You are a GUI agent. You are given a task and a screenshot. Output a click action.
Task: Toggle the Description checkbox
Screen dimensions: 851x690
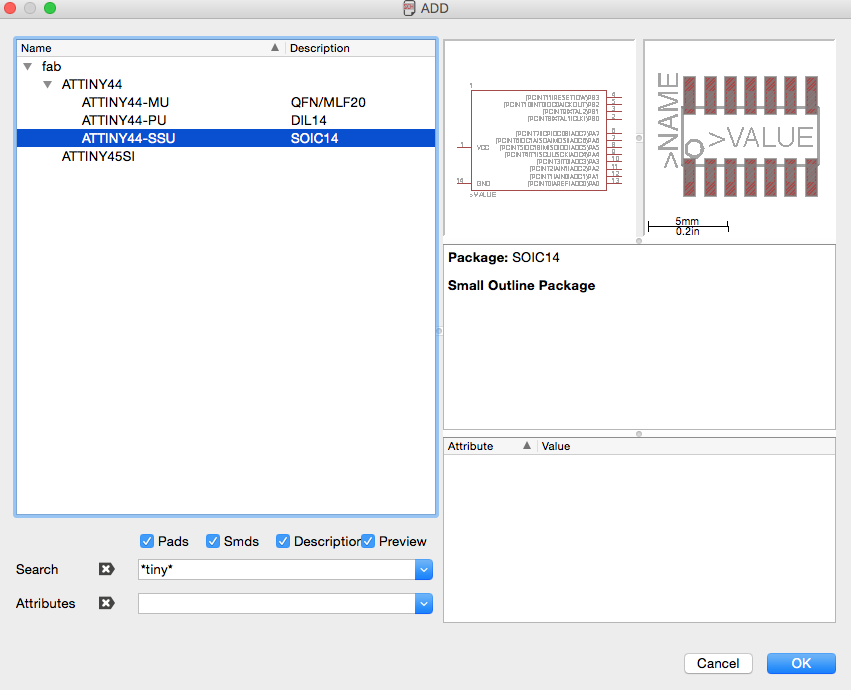click(x=282, y=541)
